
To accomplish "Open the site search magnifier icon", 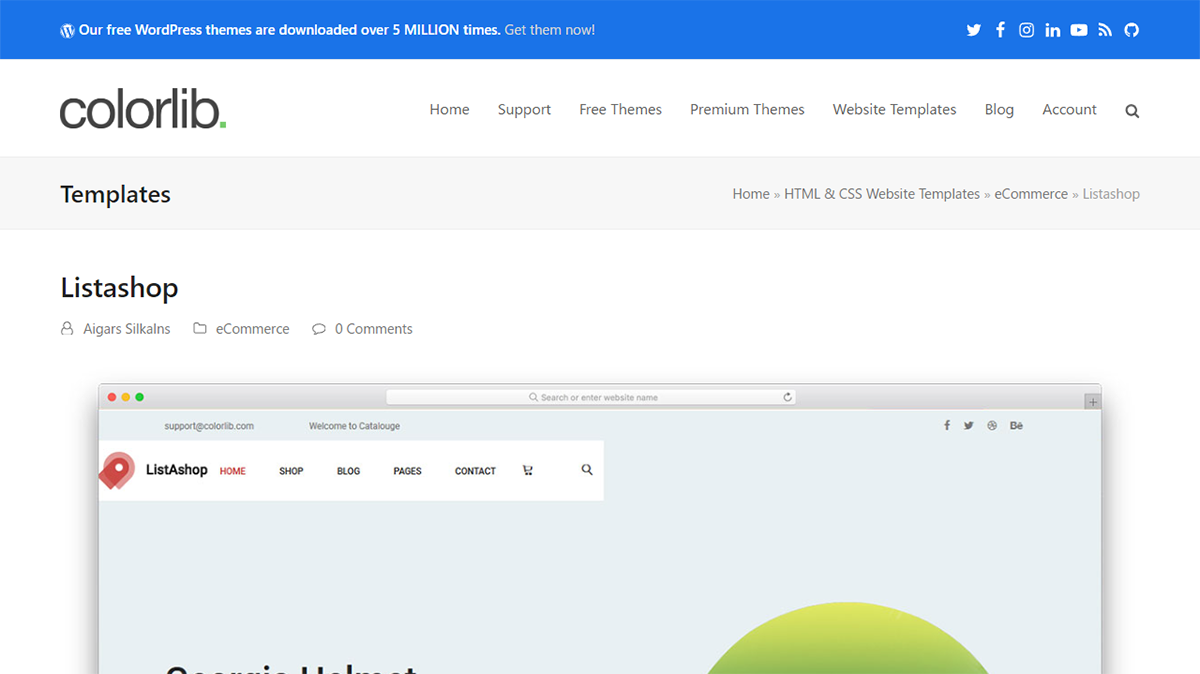I will pos(1131,110).
